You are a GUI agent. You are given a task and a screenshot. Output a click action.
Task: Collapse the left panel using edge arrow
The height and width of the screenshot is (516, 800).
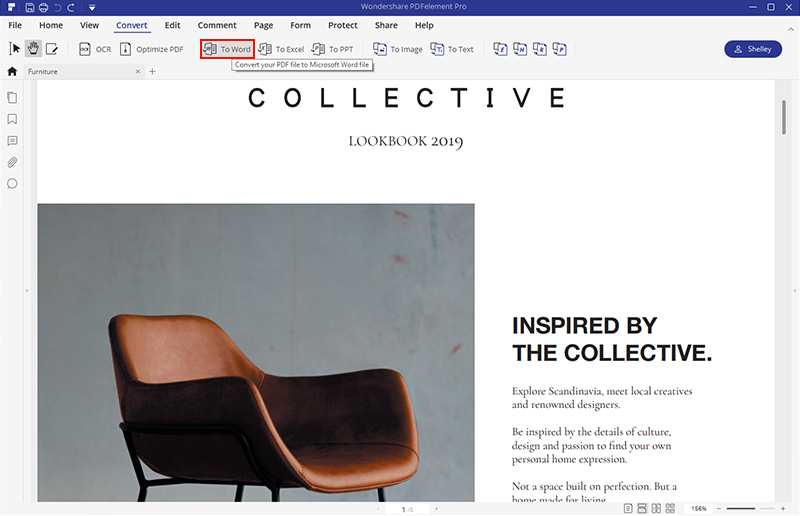[x=27, y=291]
